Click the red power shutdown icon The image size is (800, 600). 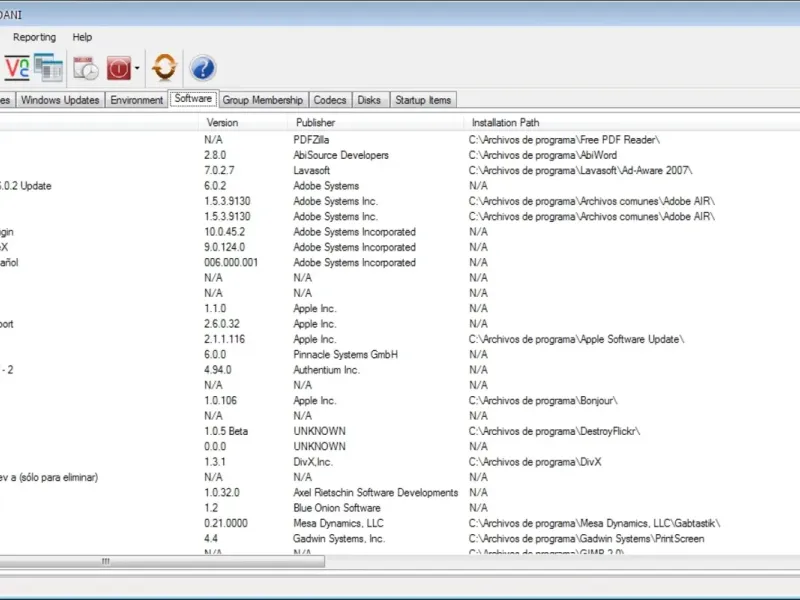pos(118,68)
